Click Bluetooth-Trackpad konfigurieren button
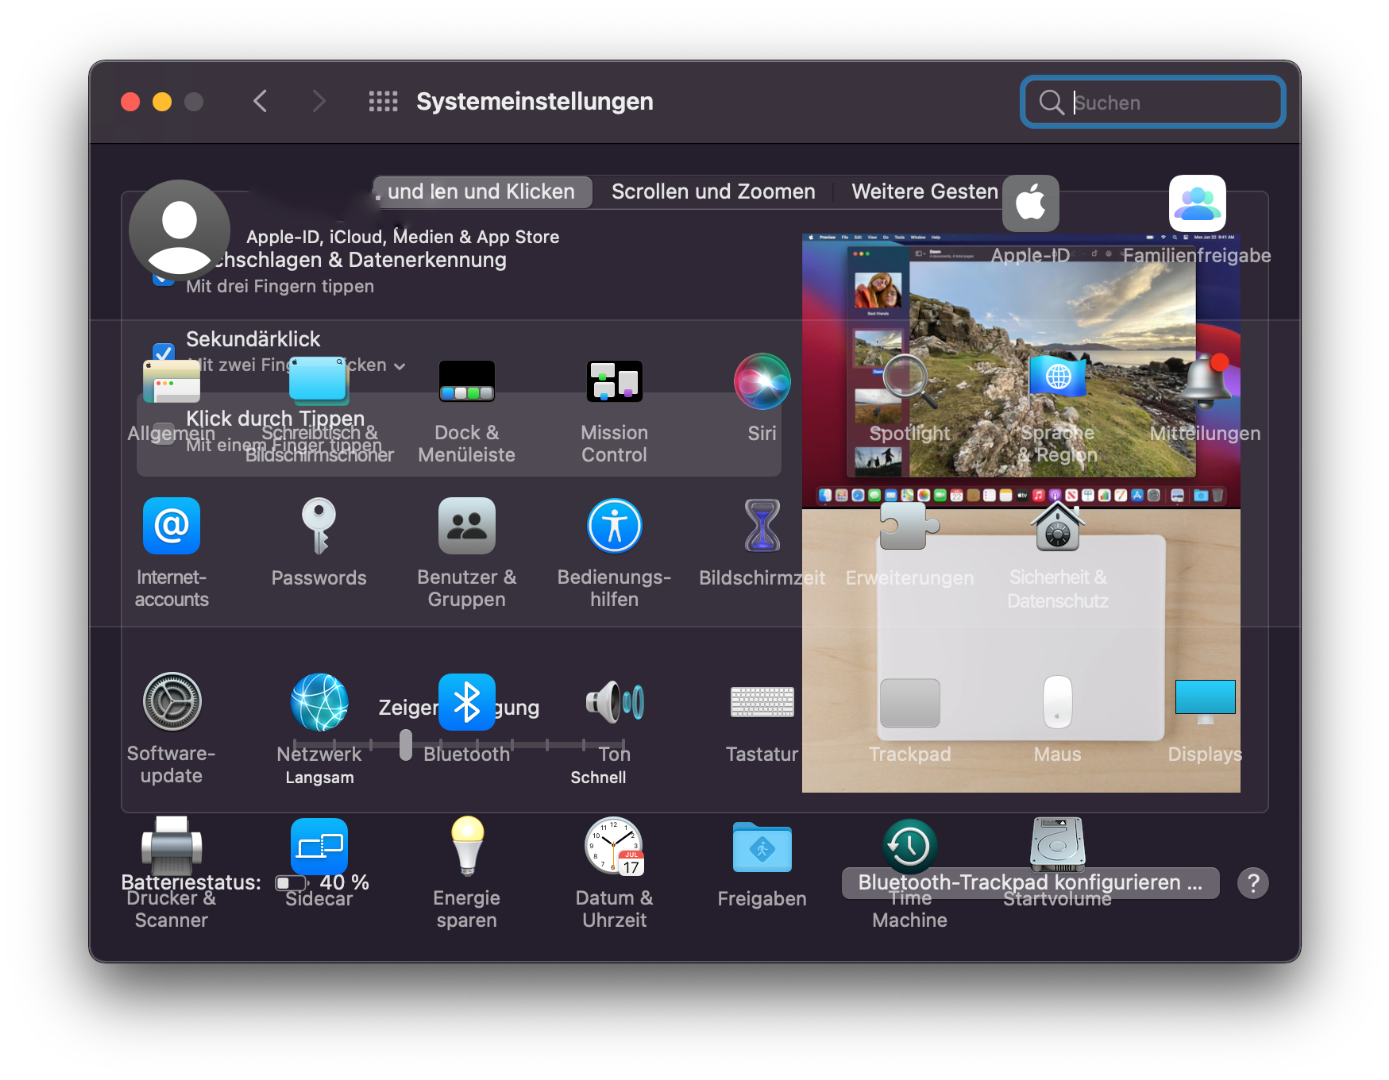 click(x=1030, y=883)
